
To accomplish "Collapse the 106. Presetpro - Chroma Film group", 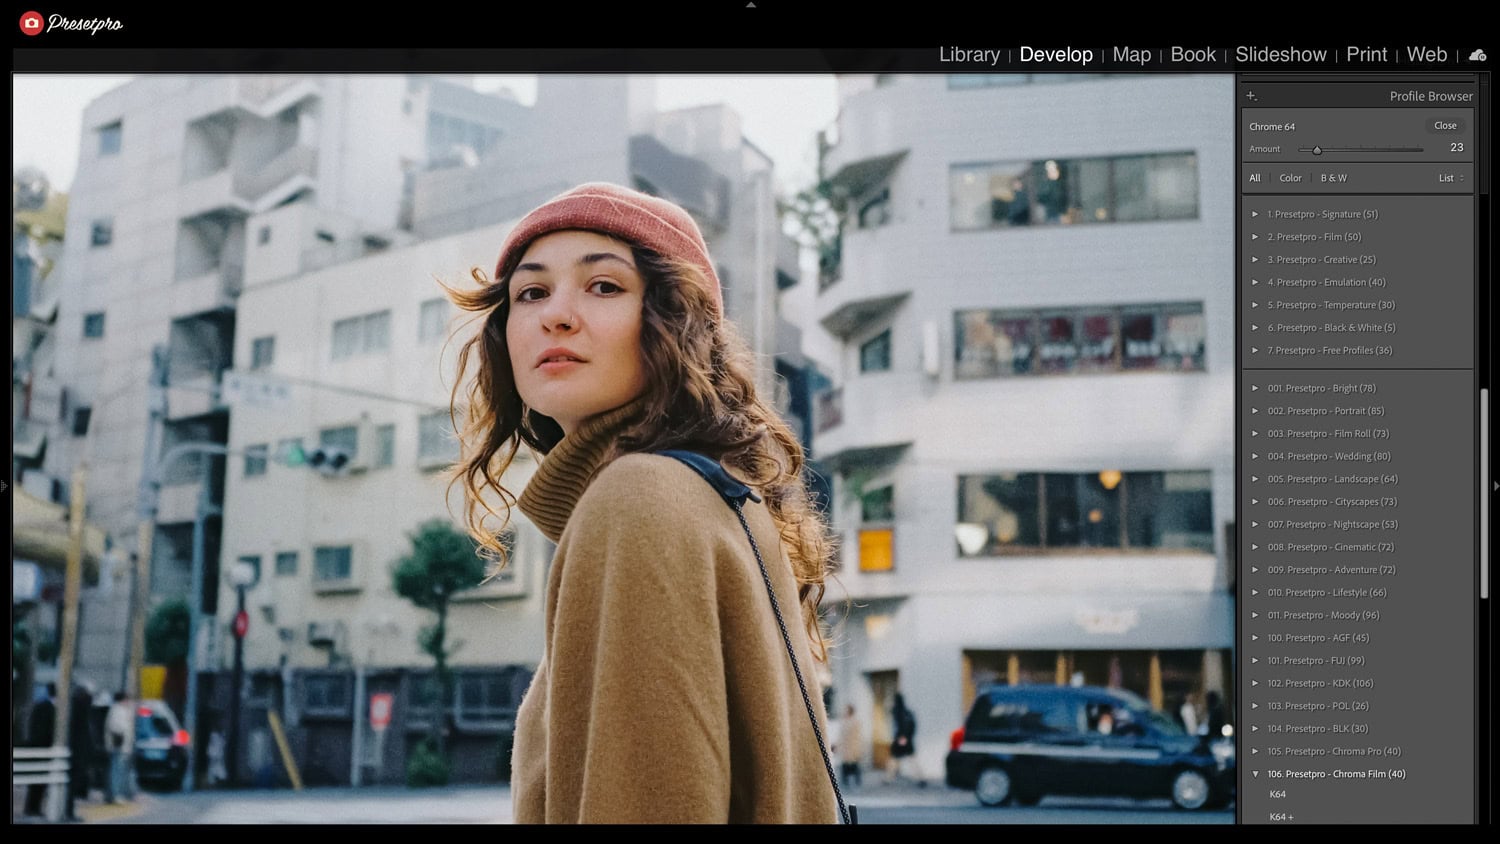I will click(x=1255, y=774).
